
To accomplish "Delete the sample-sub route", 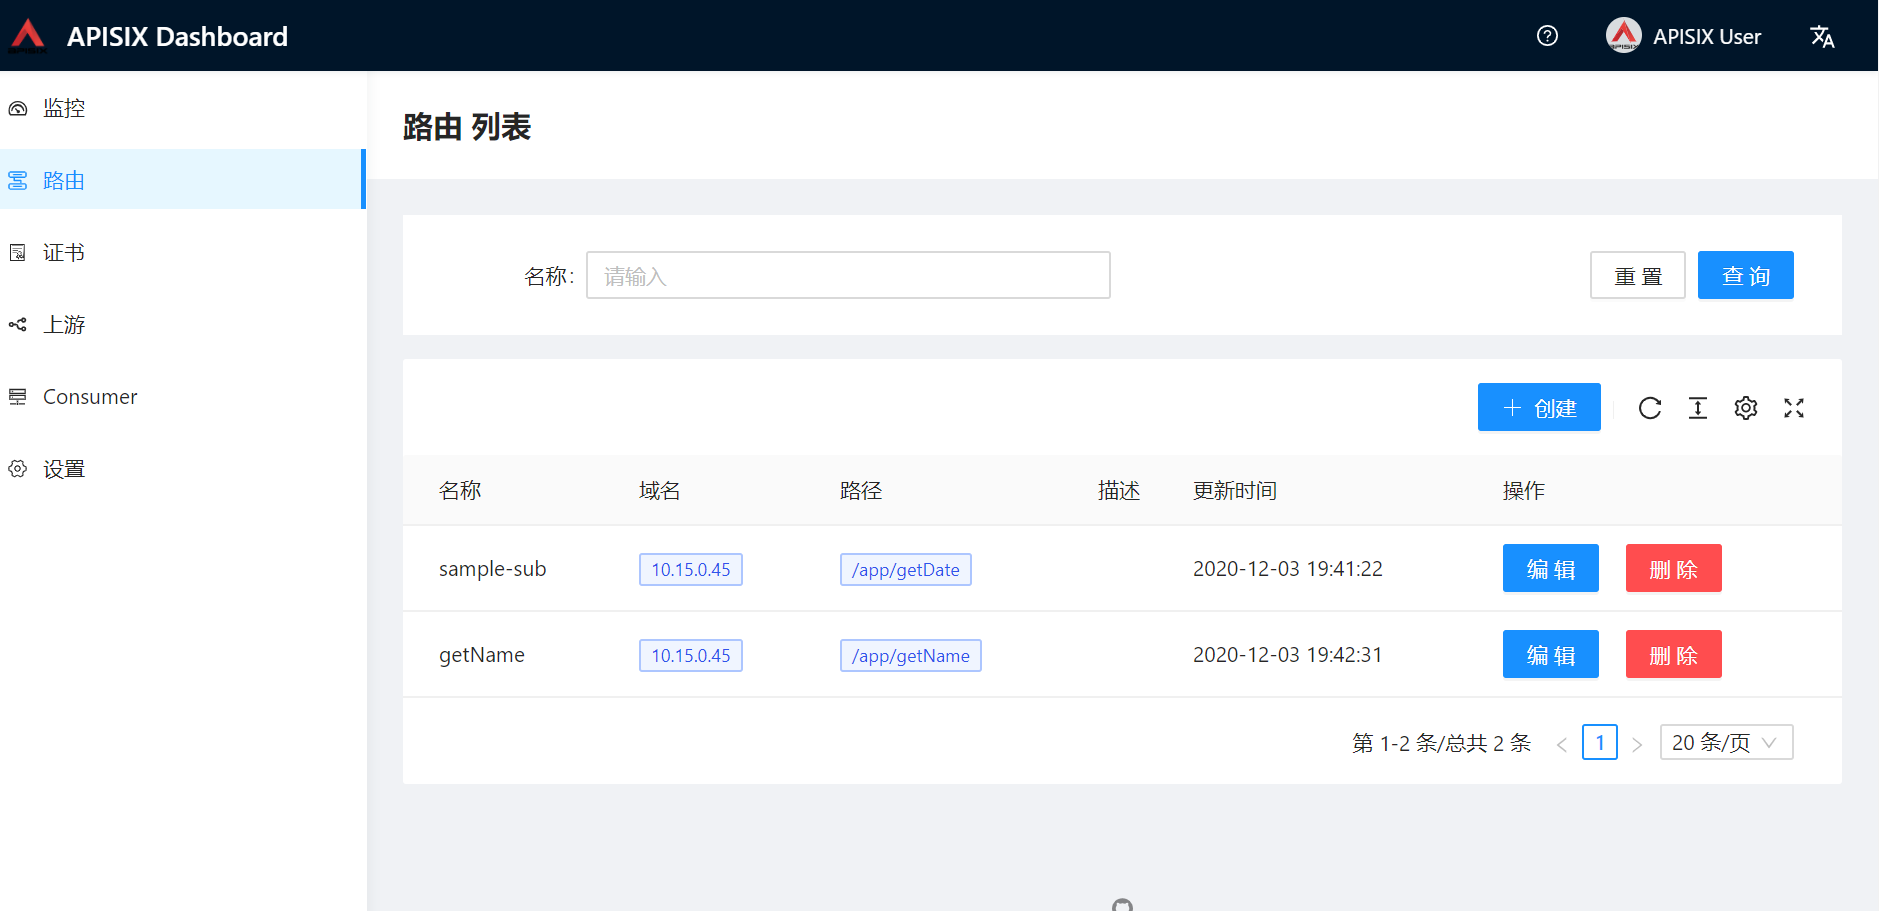I will point(1674,568).
